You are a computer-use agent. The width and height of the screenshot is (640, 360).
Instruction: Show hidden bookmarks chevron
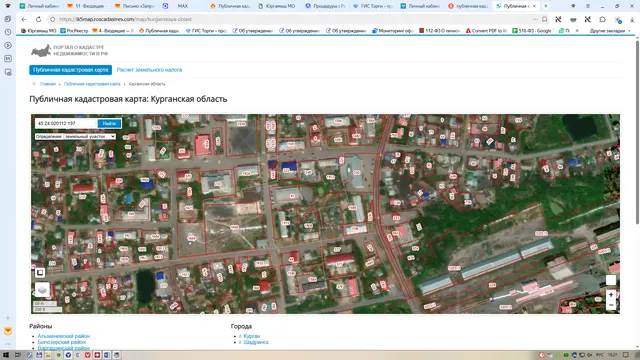pyautogui.click(x=577, y=31)
